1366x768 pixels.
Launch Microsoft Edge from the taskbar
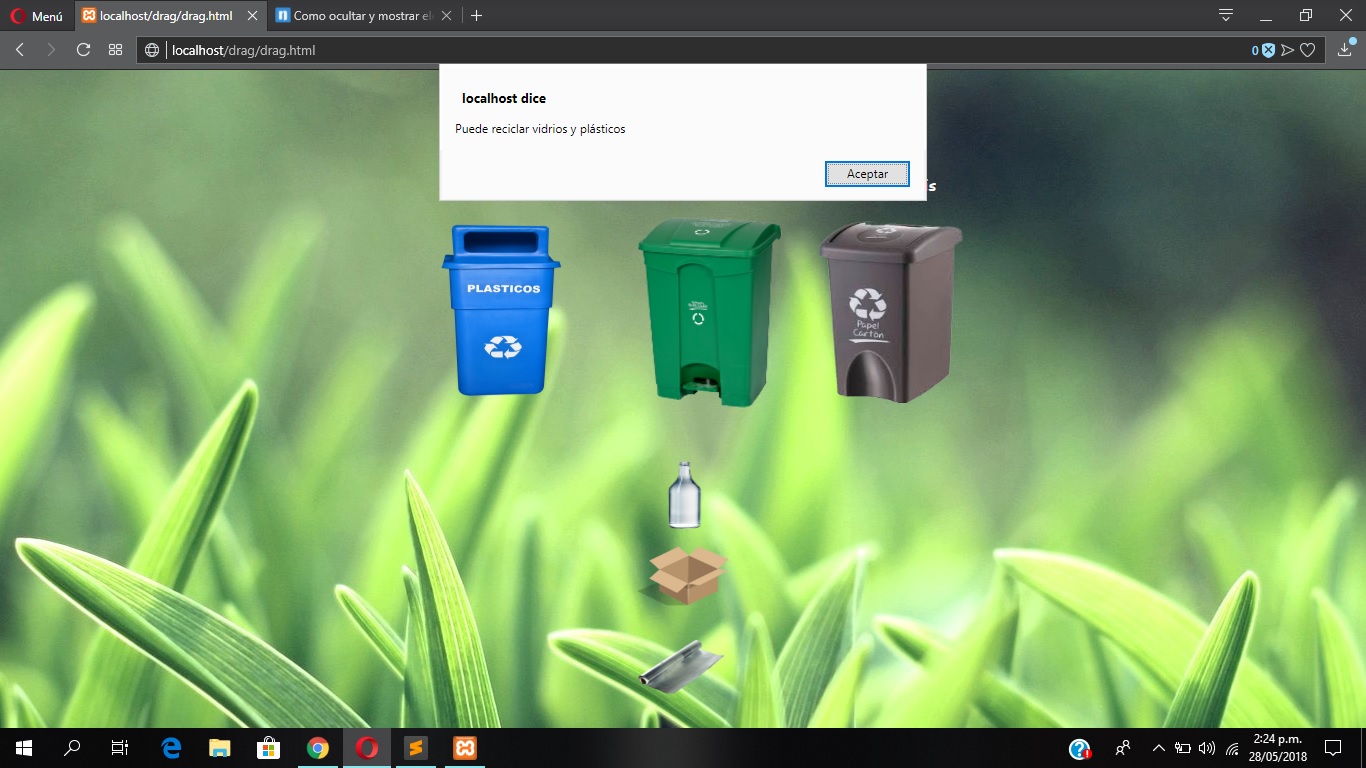pyautogui.click(x=172, y=748)
